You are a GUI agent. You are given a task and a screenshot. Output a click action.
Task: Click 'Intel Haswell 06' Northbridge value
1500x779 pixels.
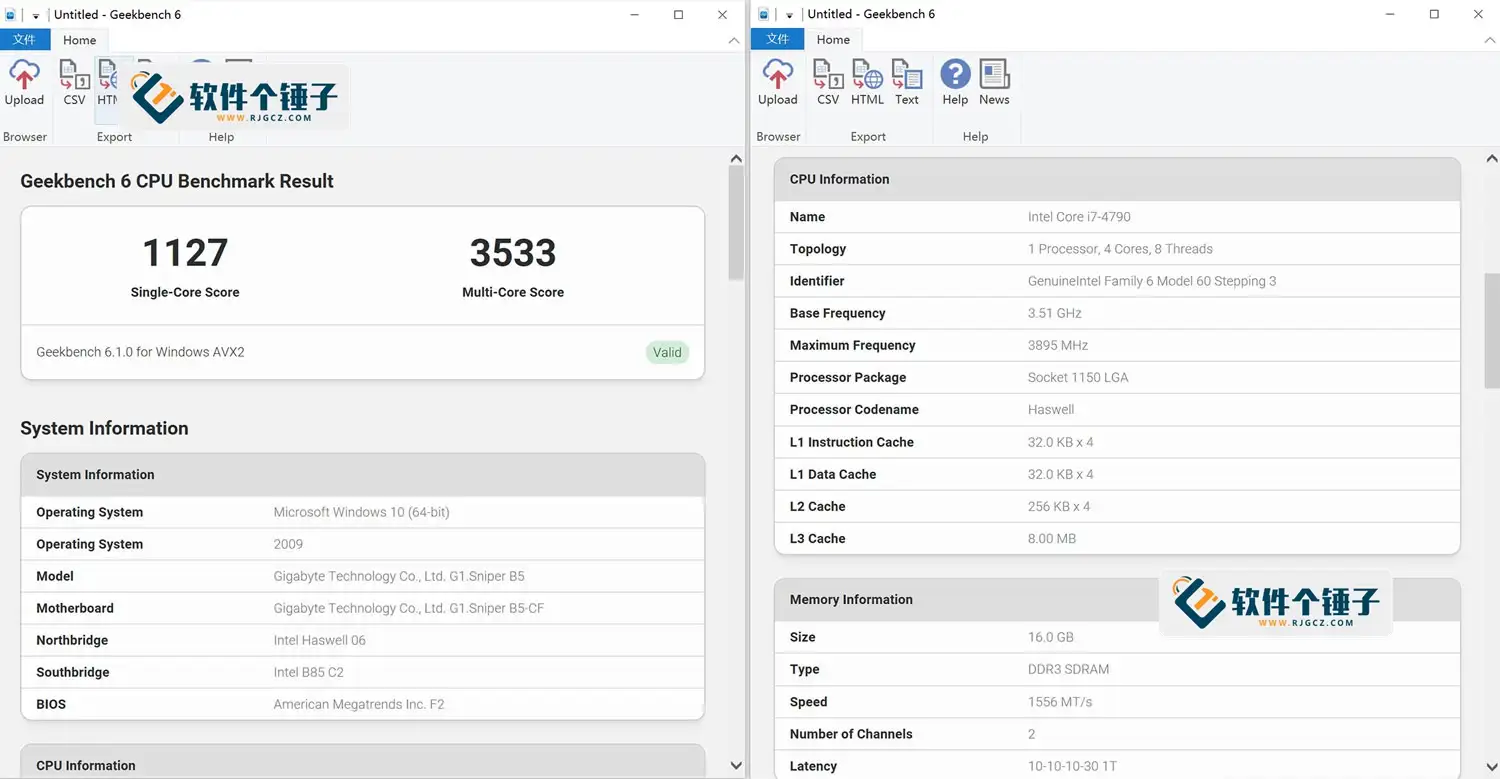(320, 640)
